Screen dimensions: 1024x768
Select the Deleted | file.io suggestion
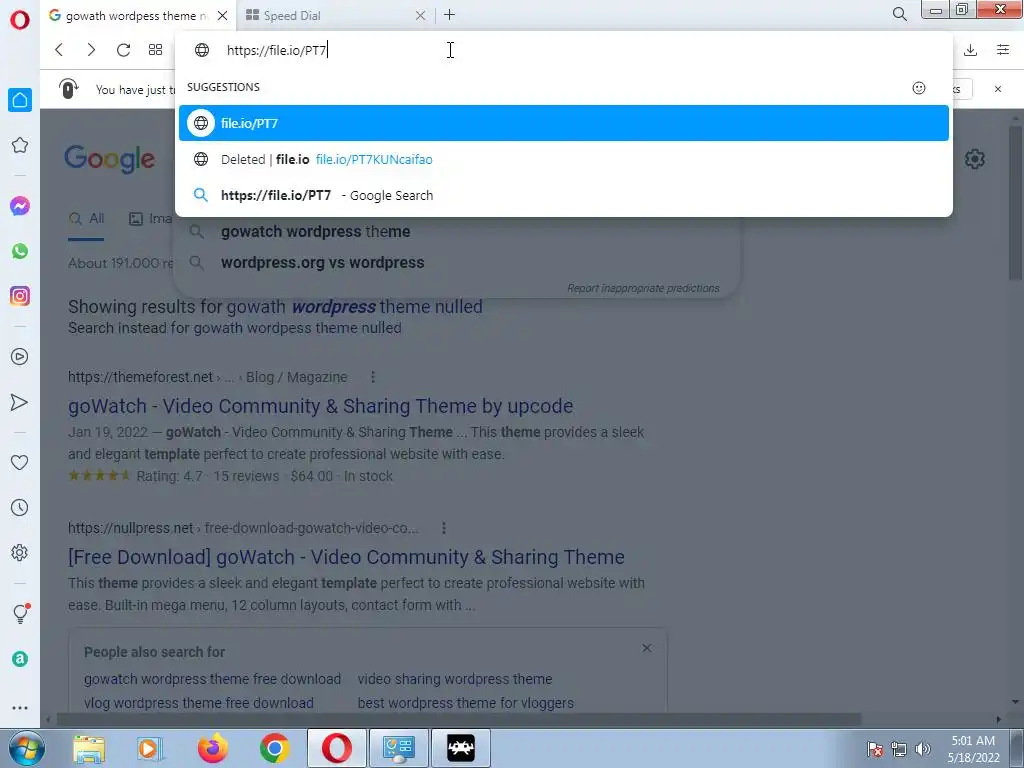pyautogui.click(x=564, y=159)
